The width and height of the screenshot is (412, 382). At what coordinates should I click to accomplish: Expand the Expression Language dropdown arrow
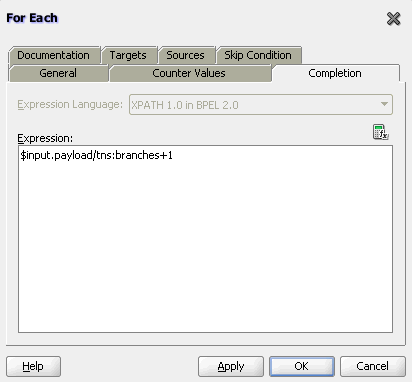pos(384,104)
